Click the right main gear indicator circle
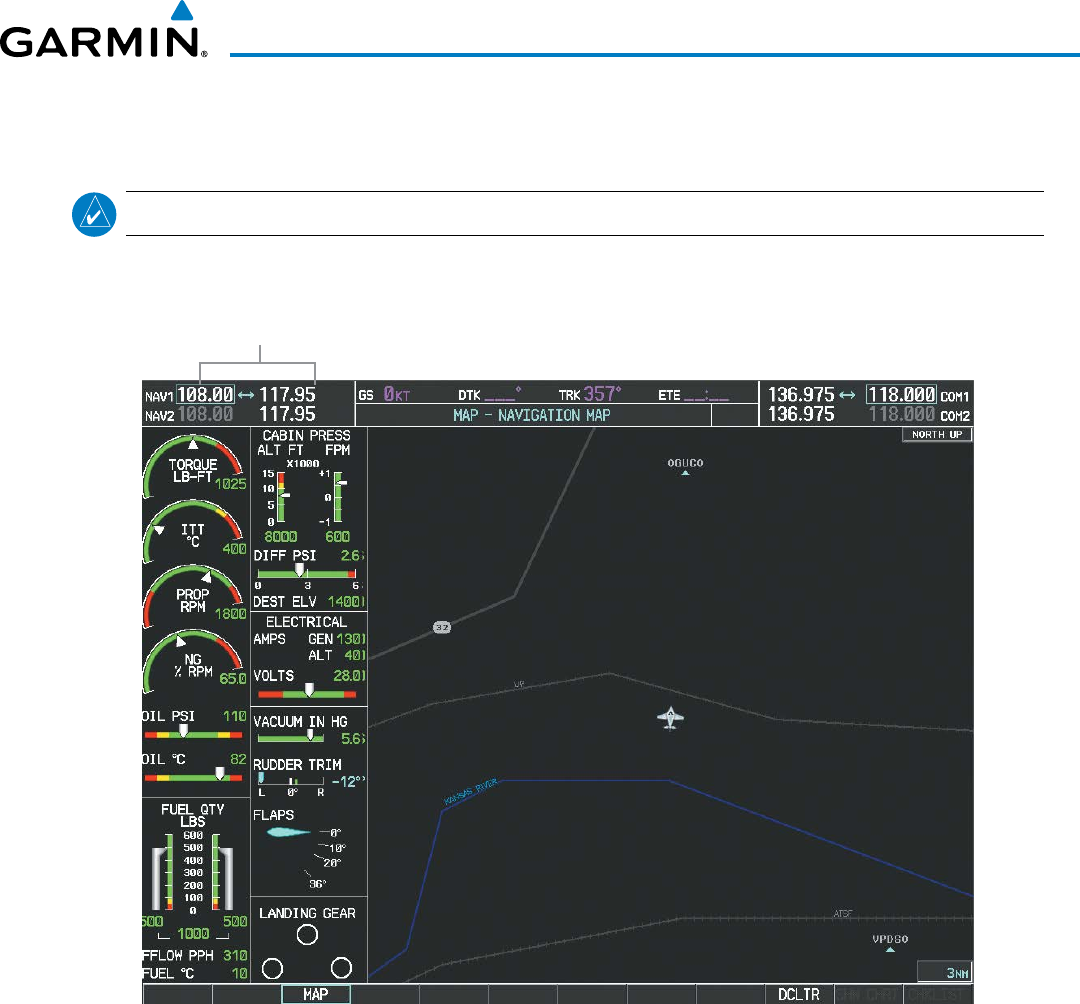Screen dimensions: 1080x1004 pyautogui.click(x=341, y=968)
